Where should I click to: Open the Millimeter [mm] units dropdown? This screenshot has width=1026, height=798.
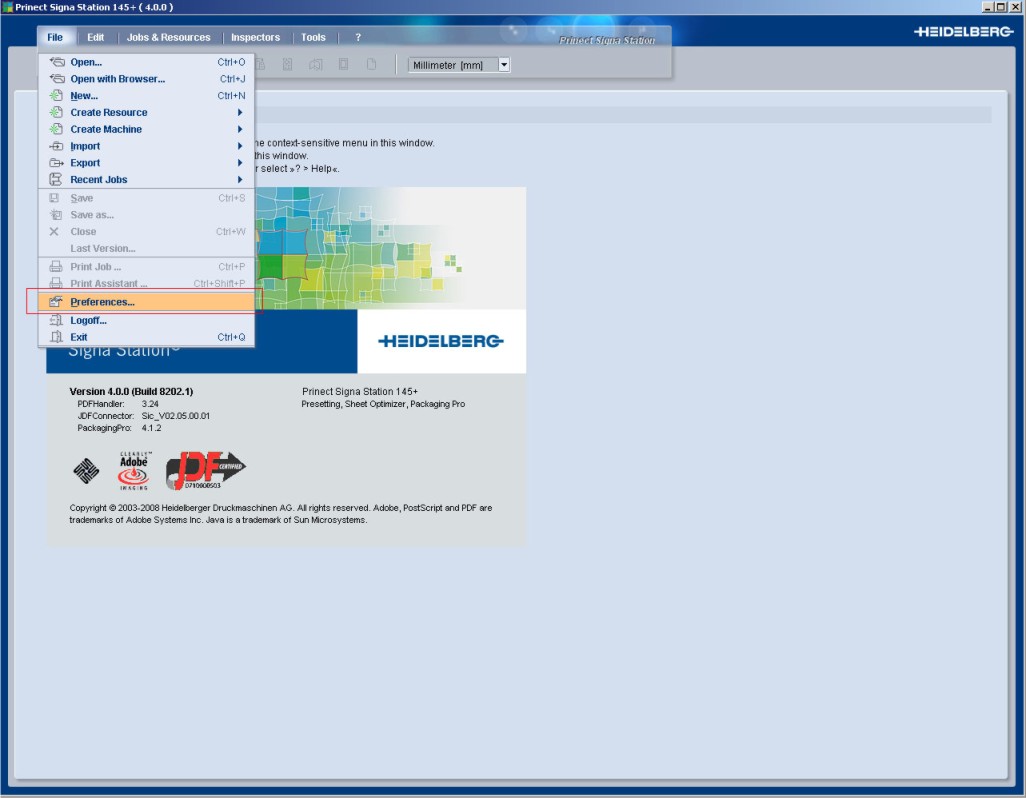[x=504, y=65]
